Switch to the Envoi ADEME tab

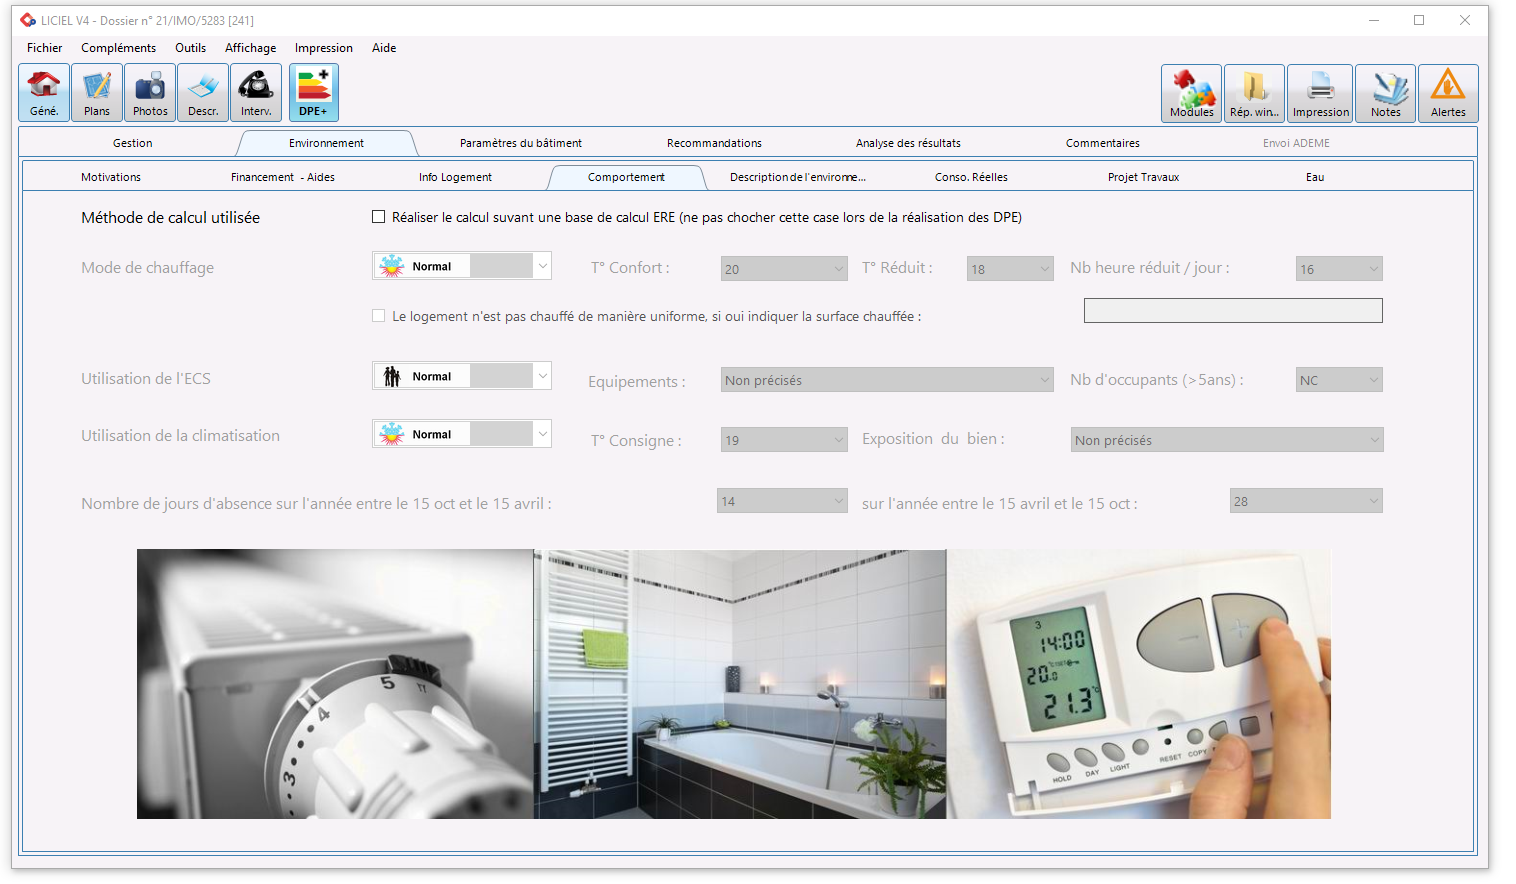coord(1296,143)
